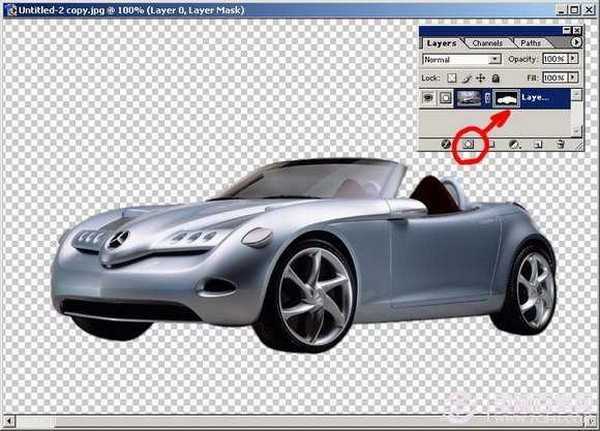Create a new layer set
Viewport: 600px width, 431px height.
point(491,144)
